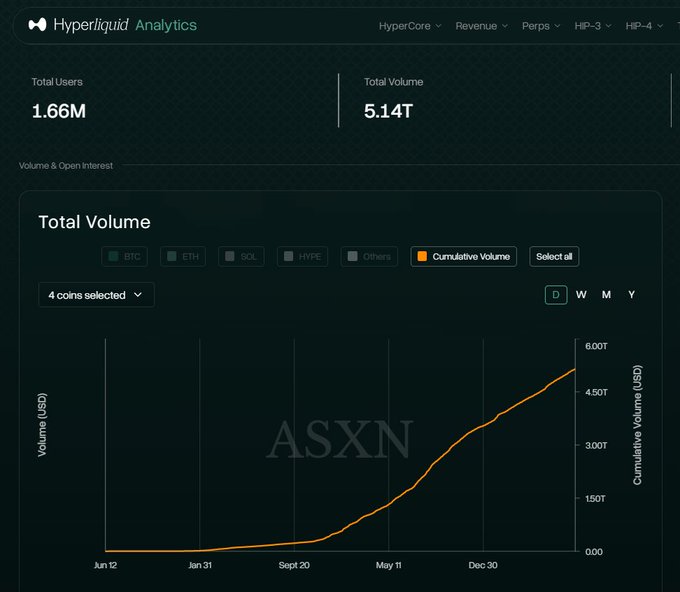This screenshot has width=680, height=592.
Task: Open the Hyperliquid Analytics home link
Action: (112, 25)
